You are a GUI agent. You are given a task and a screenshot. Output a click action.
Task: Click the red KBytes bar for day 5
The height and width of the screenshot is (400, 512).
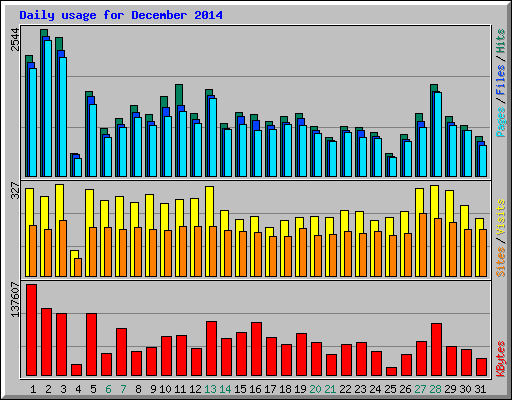pos(92,344)
